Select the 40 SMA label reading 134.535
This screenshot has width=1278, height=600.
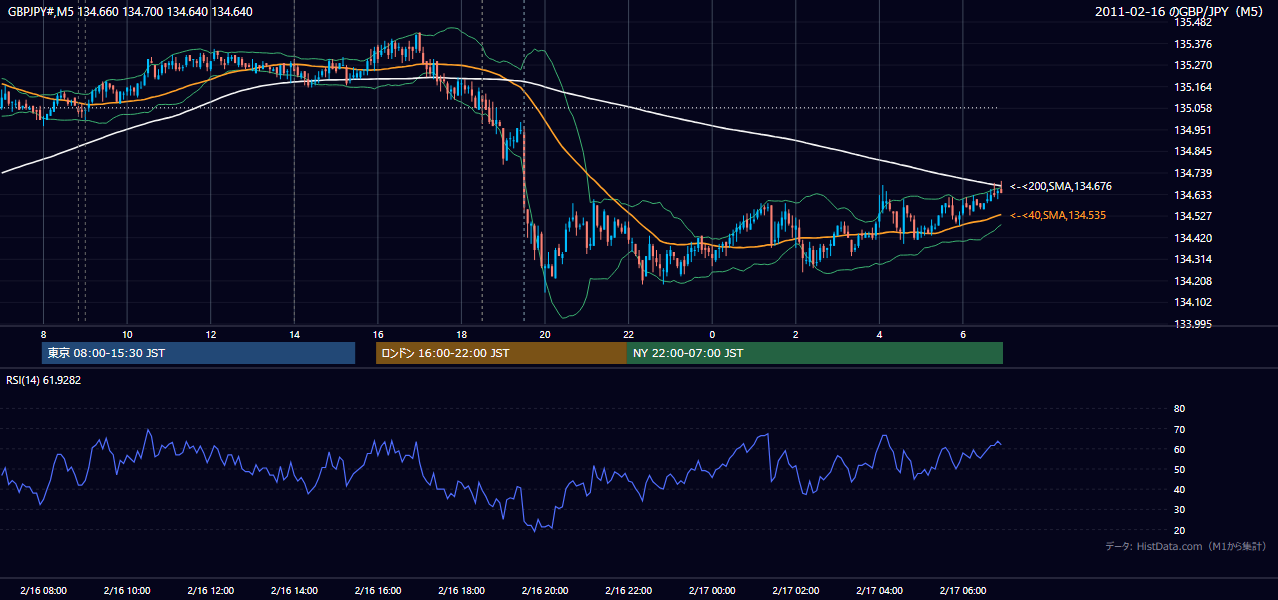1058,215
